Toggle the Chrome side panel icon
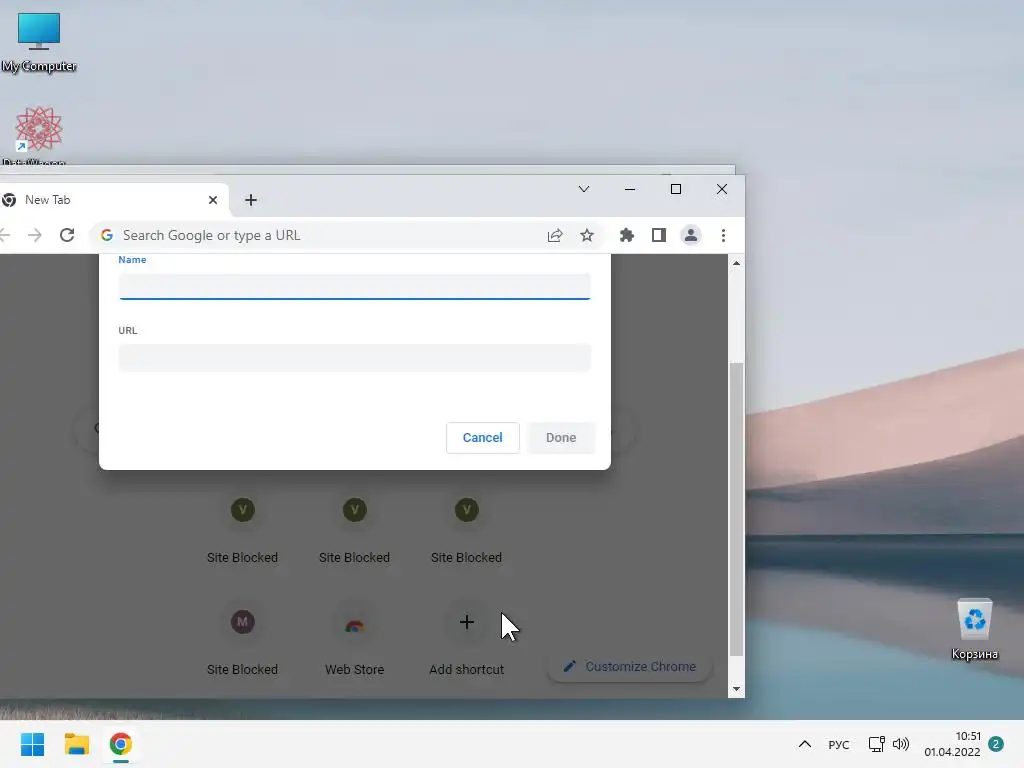This screenshot has width=1024, height=768. coord(659,235)
